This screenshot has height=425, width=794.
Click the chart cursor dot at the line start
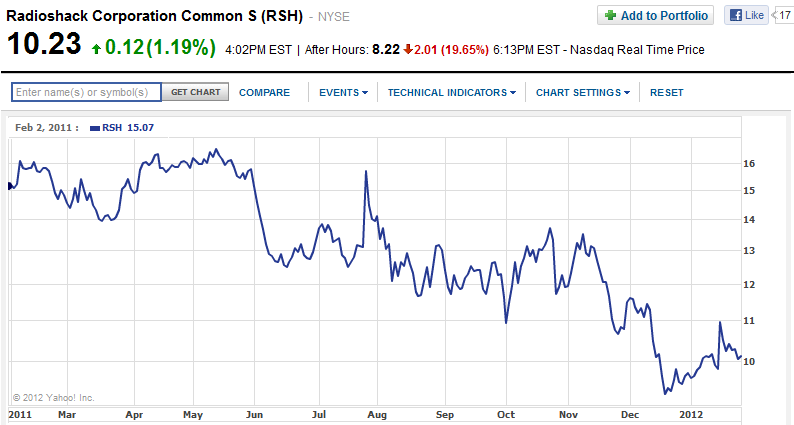[9, 185]
